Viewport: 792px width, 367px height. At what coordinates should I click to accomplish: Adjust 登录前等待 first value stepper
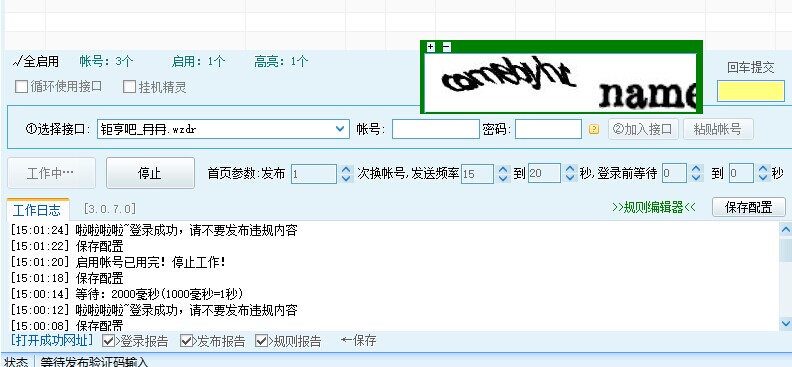696,174
